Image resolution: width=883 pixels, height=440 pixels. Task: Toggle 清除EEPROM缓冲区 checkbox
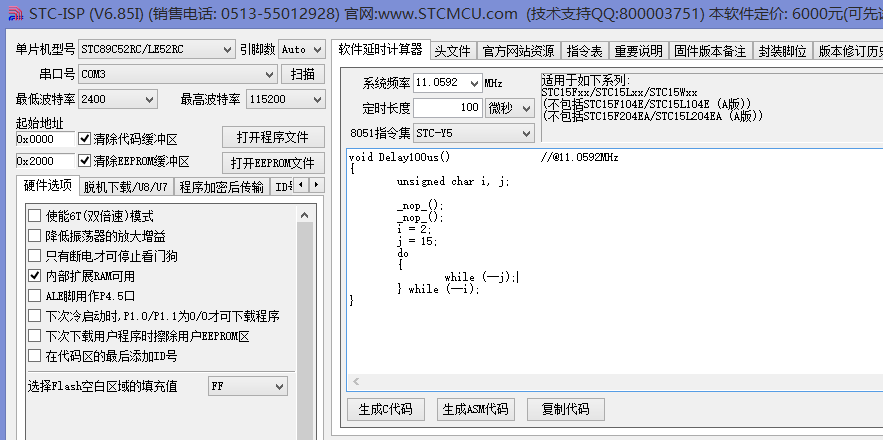click(84, 161)
